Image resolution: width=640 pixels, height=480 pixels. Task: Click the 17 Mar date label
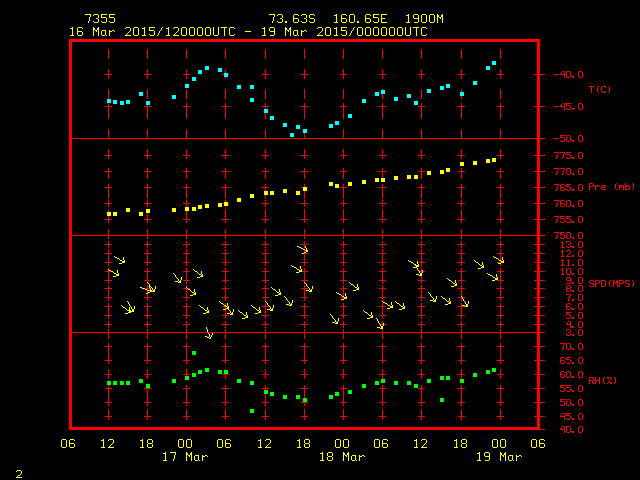(185, 457)
